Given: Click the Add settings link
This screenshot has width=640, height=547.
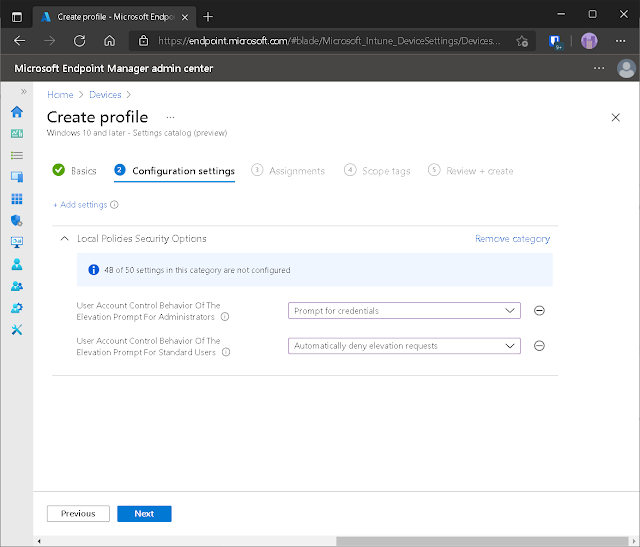Looking at the screenshot, I should (x=80, y=205).
